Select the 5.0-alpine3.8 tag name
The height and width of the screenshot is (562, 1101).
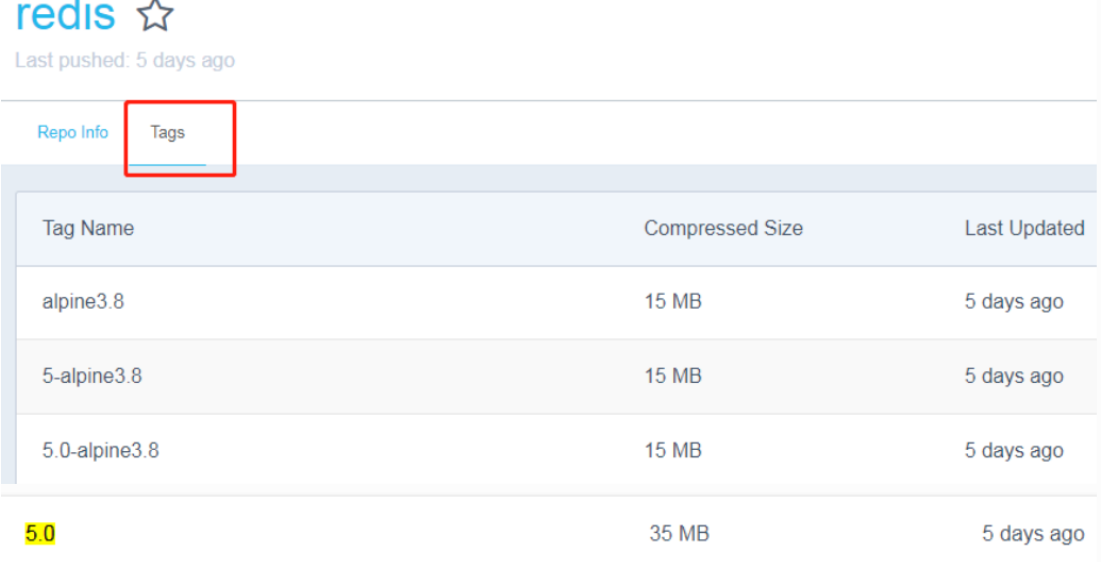(100, 450)
